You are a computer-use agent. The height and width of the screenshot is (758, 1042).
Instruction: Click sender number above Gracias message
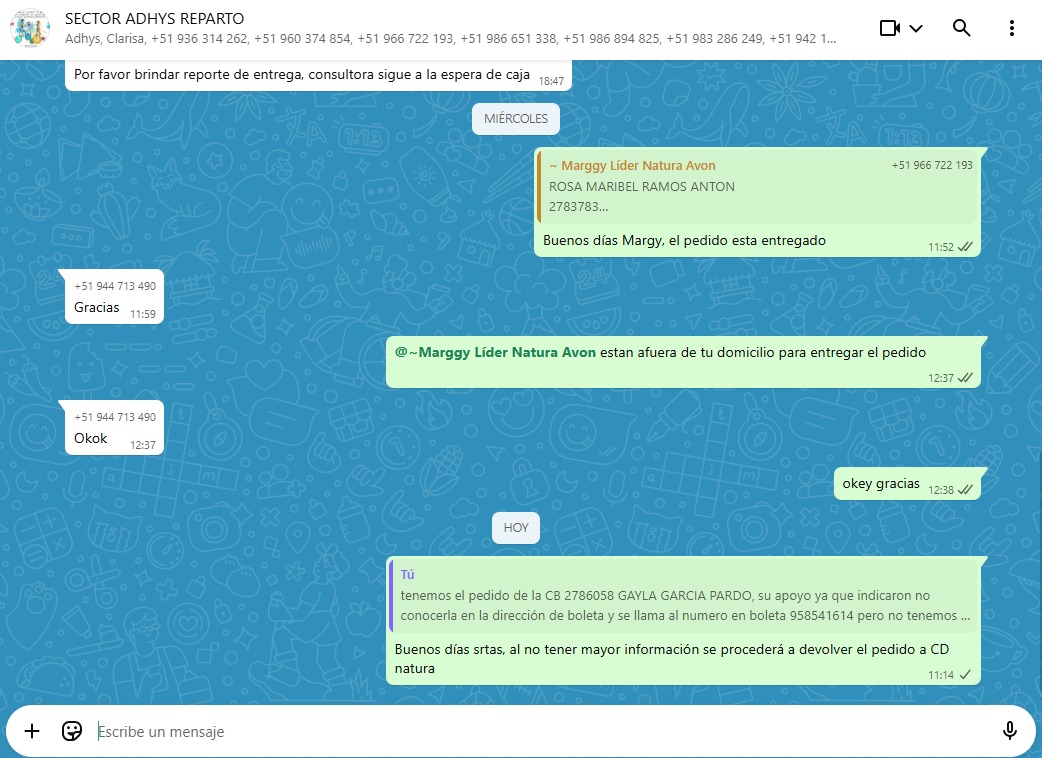tap(115, 286)
